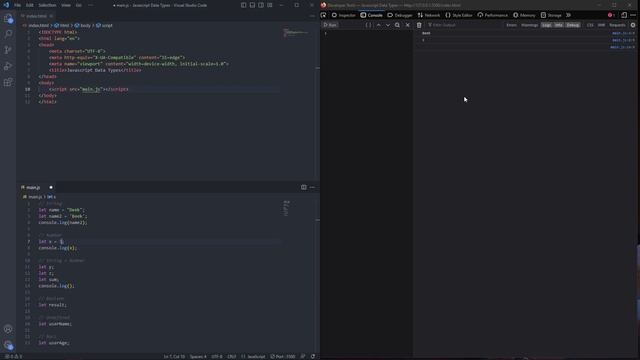Toggle secondary side bar layout icon in title bar
640x360 pixels.
pyautogui.click(x=261, y=5)
